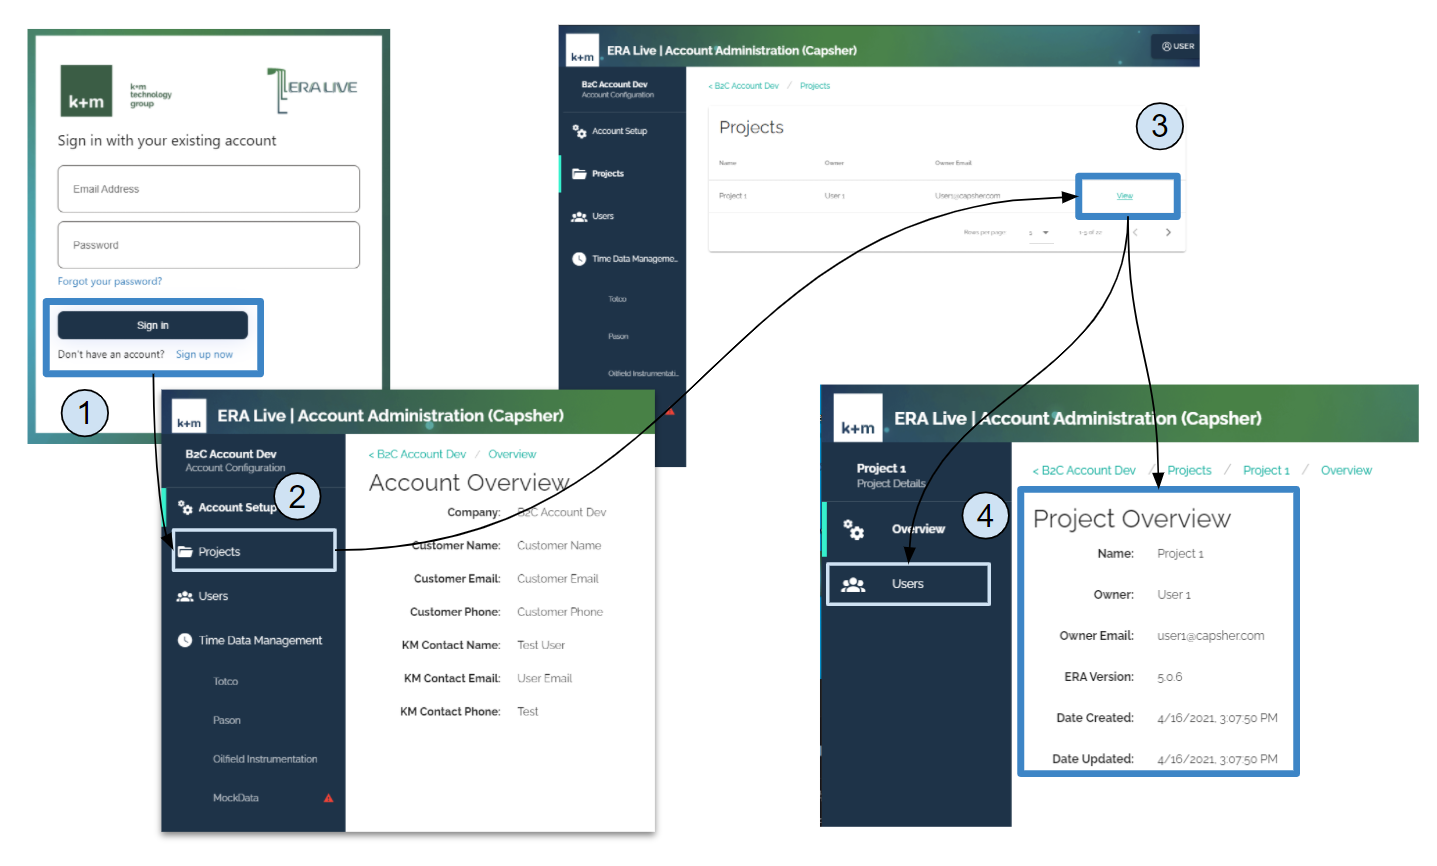Click Project 1 breadcrumb in Project Overview window
Screen dimensions: 1437x866
(1266, 471)
